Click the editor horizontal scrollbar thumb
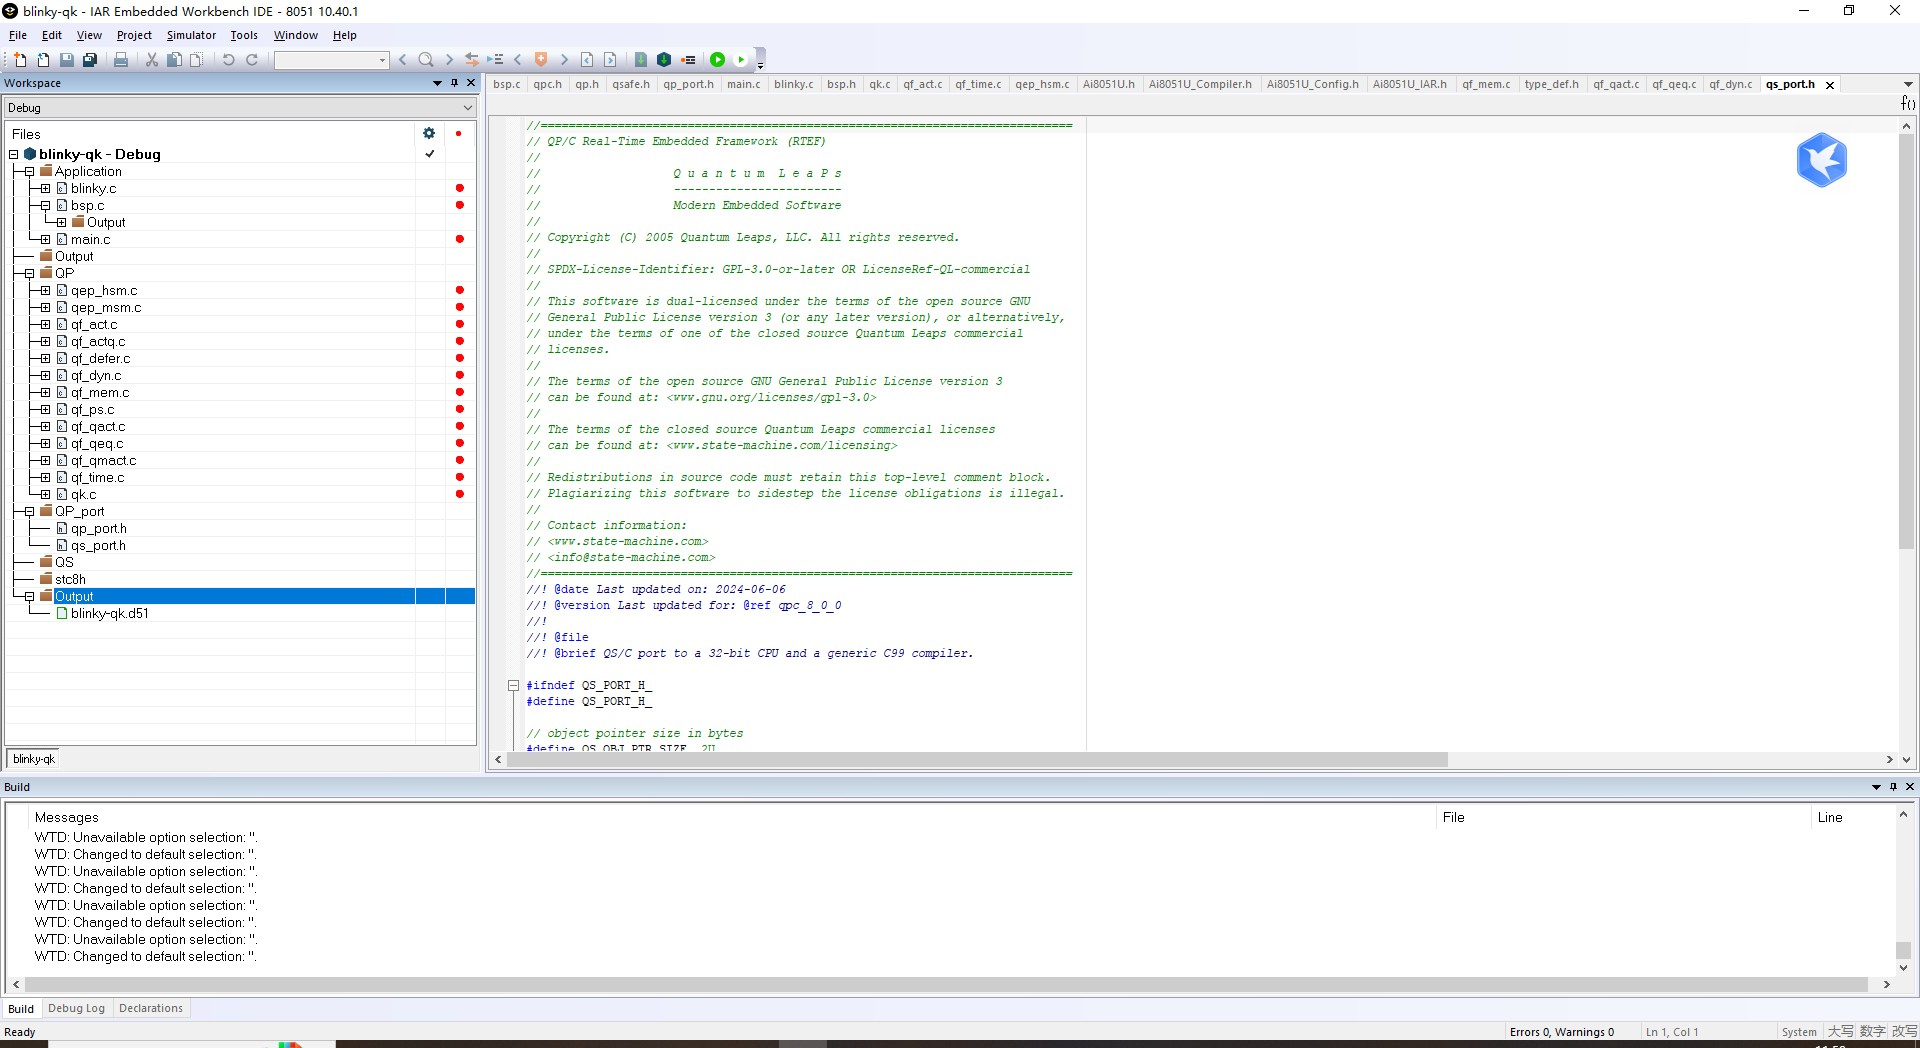 (977, 760)
